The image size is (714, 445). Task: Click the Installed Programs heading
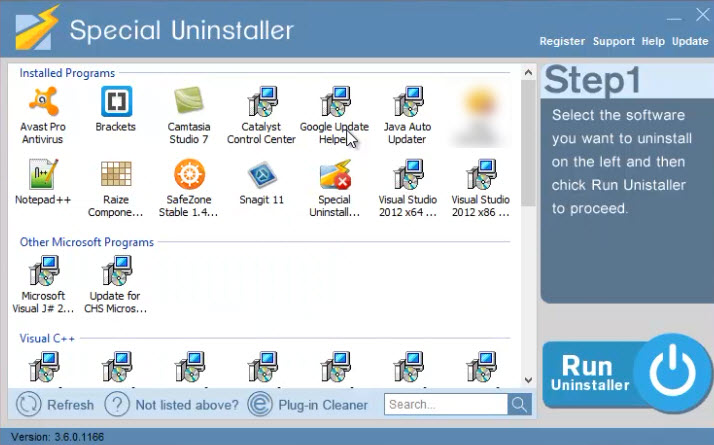tap(67, 73)
